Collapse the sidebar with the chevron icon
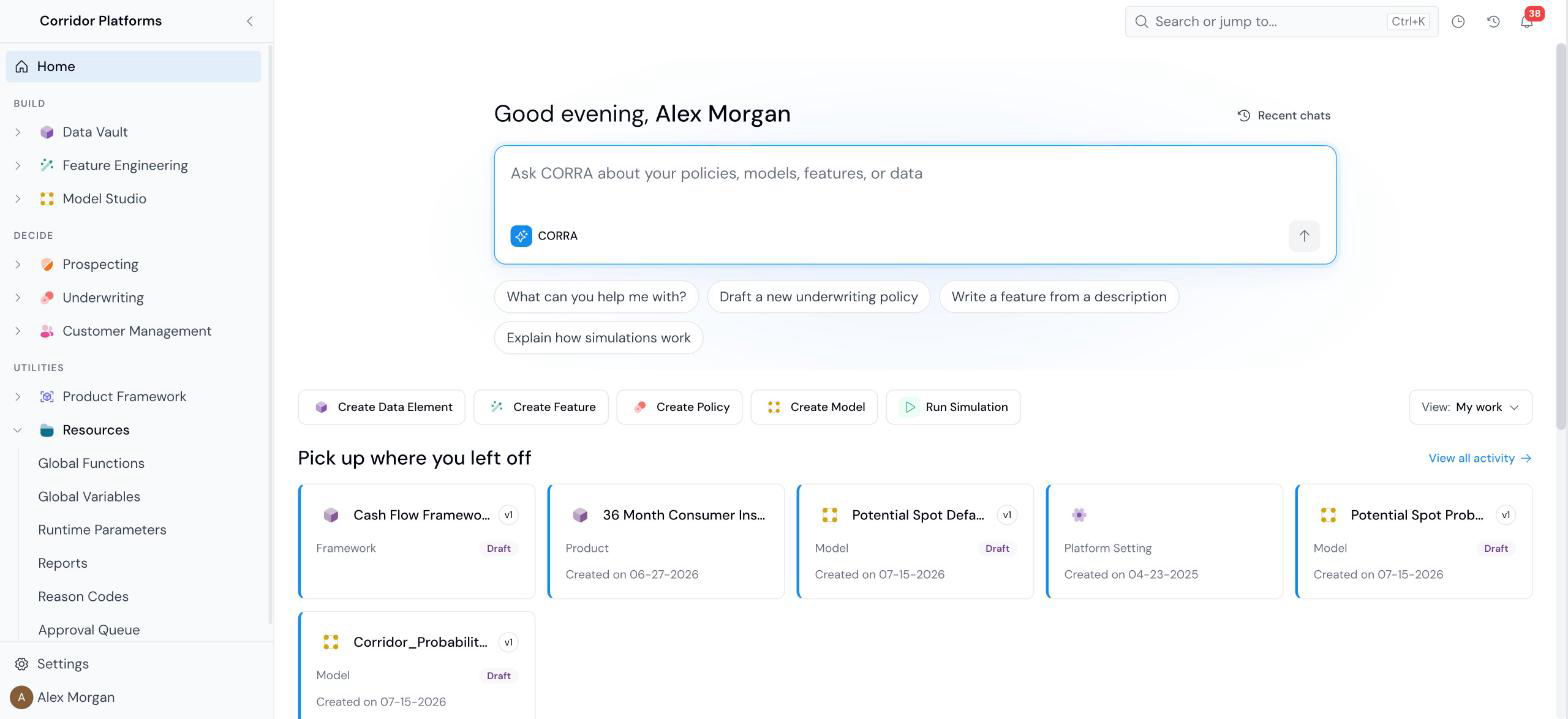Image resolution: width=1568 pixels, height=719 pixels. pyautogui.click(x=249, y=21)
